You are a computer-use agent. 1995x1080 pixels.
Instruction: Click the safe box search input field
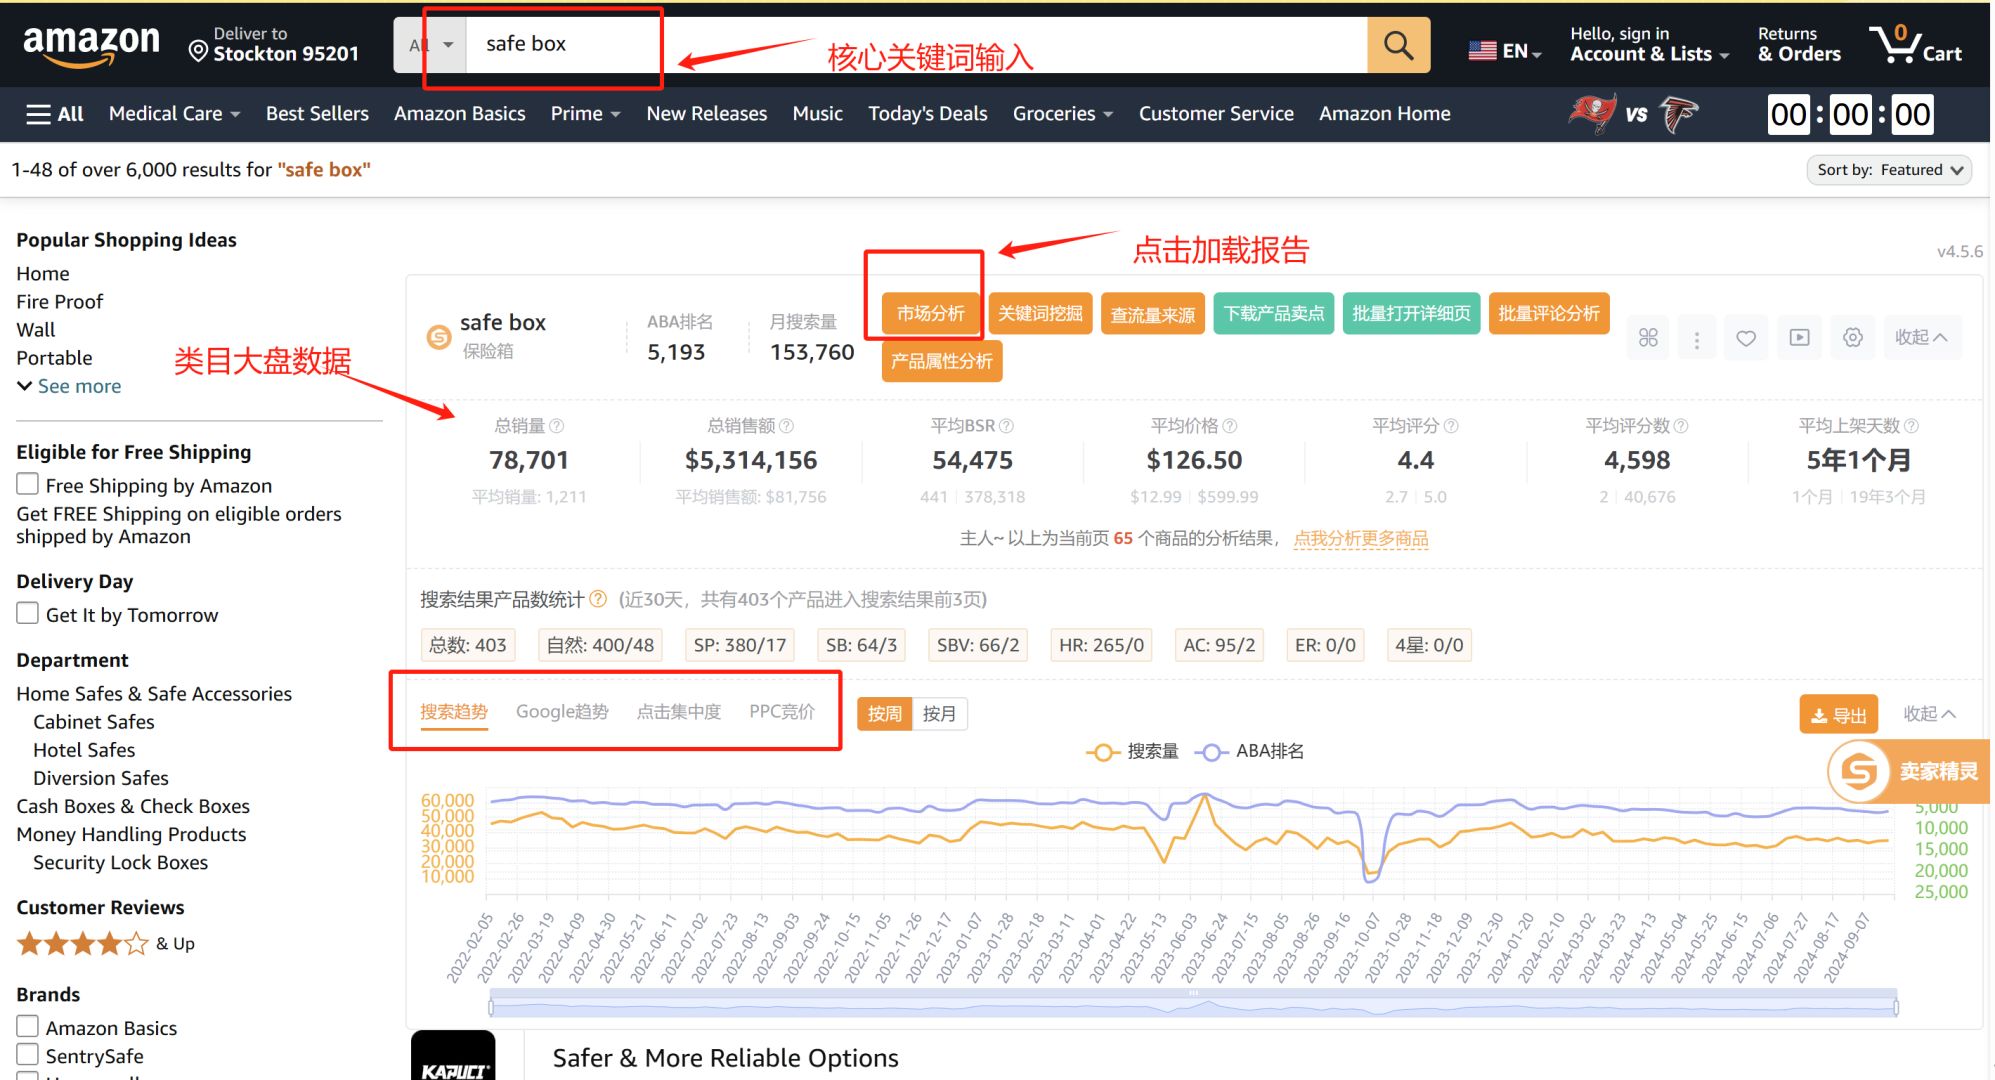click(x=915, y=45)
